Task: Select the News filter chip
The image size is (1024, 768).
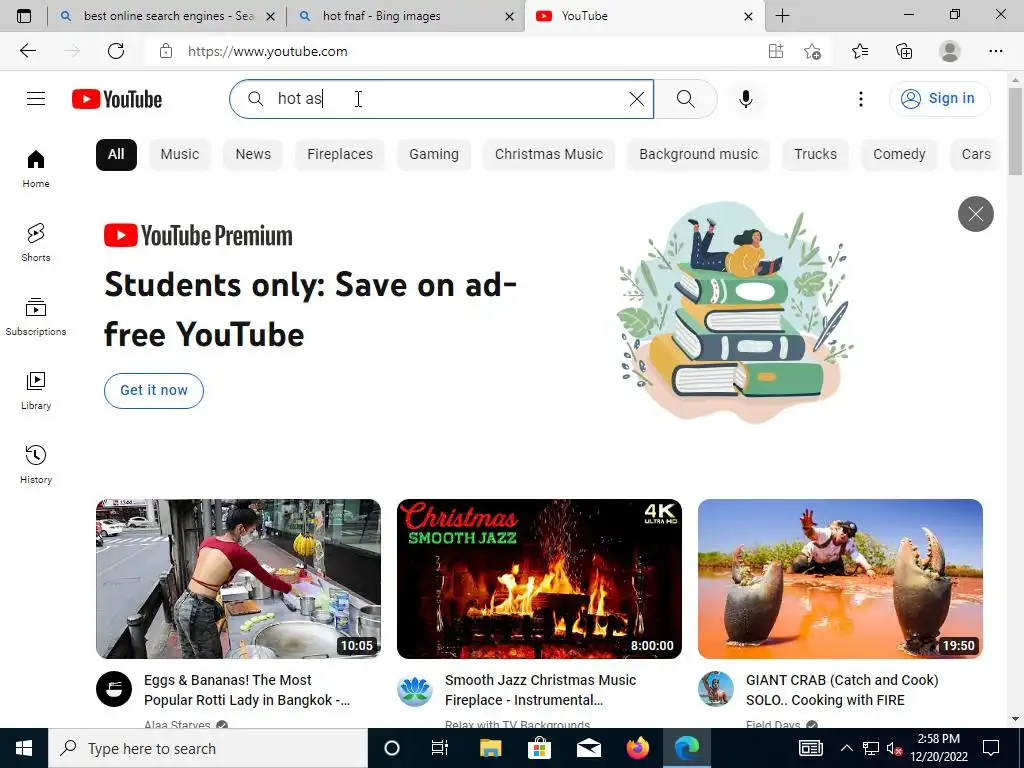Action: [253, 155]
